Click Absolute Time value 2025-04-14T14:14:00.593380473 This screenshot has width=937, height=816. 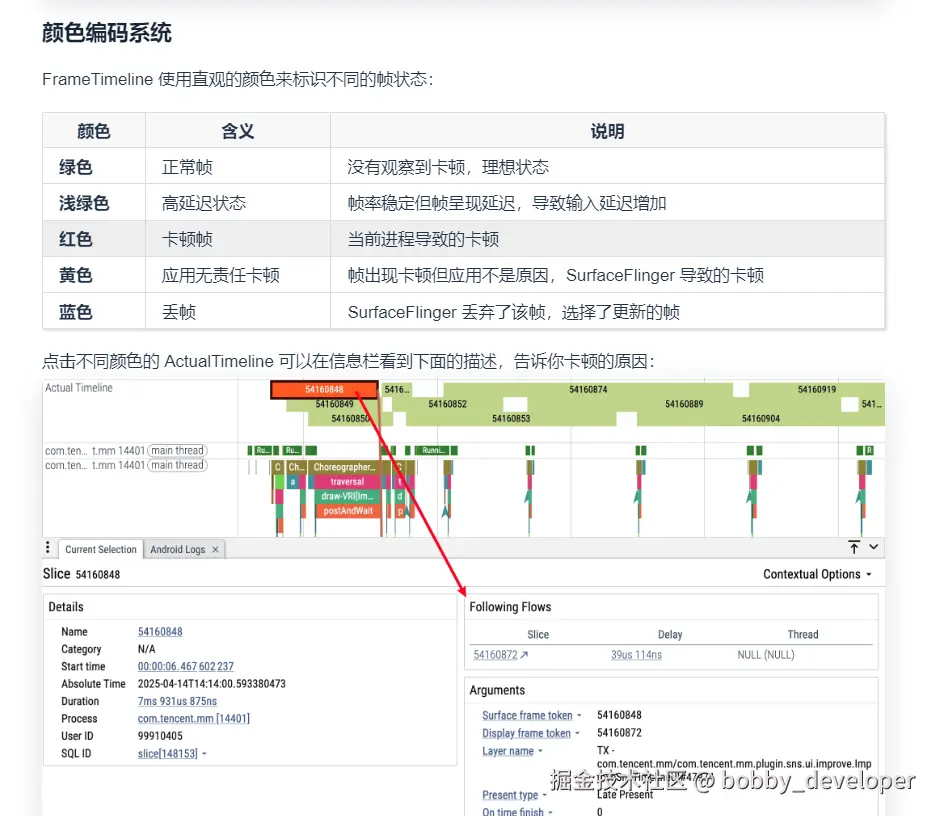(212, 683)
